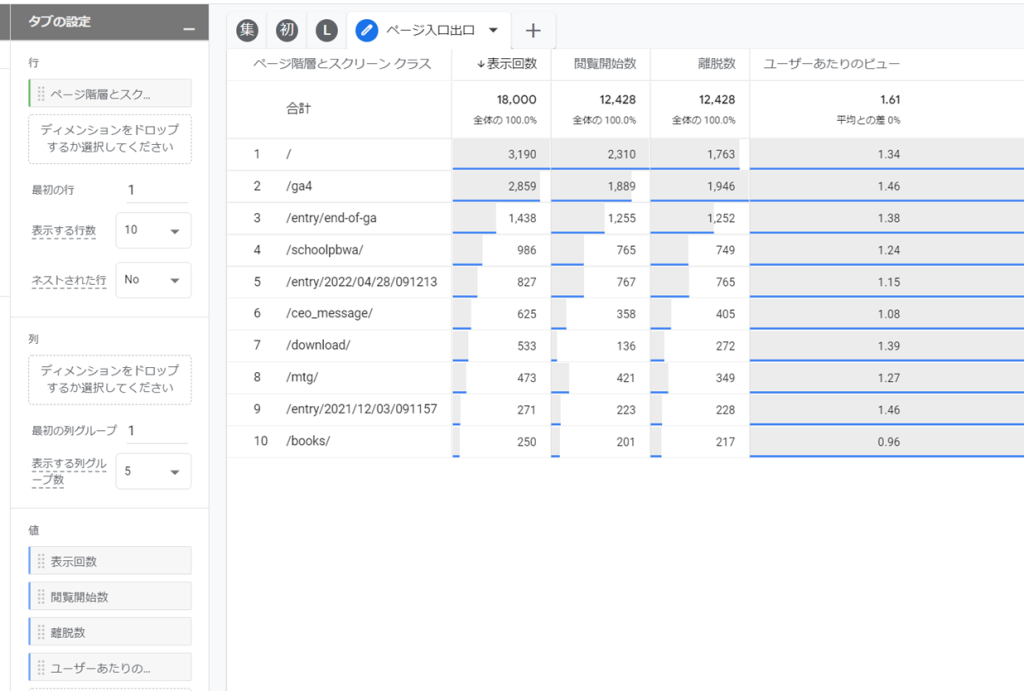
Task: Select the ページ入口出口 tab
Action: 430,30
